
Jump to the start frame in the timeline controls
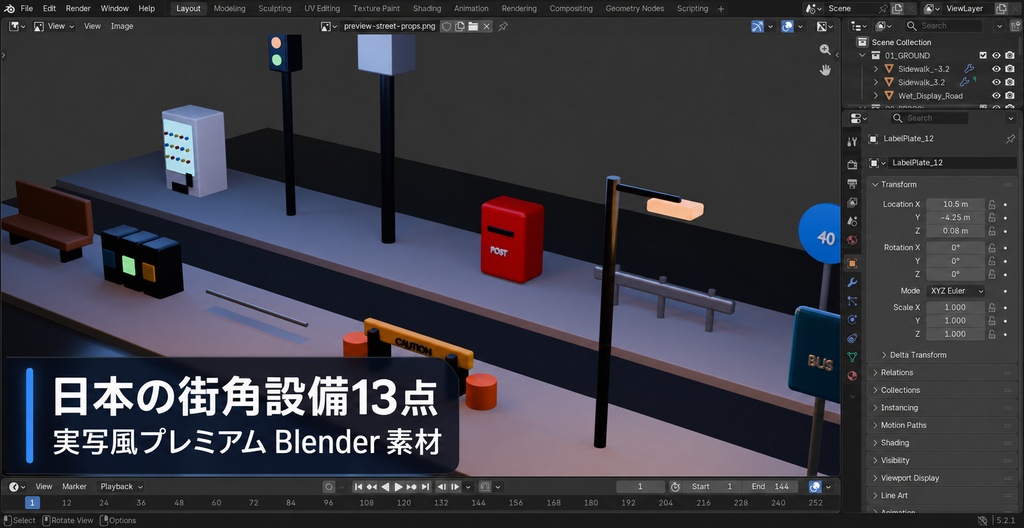click(359, 487)
